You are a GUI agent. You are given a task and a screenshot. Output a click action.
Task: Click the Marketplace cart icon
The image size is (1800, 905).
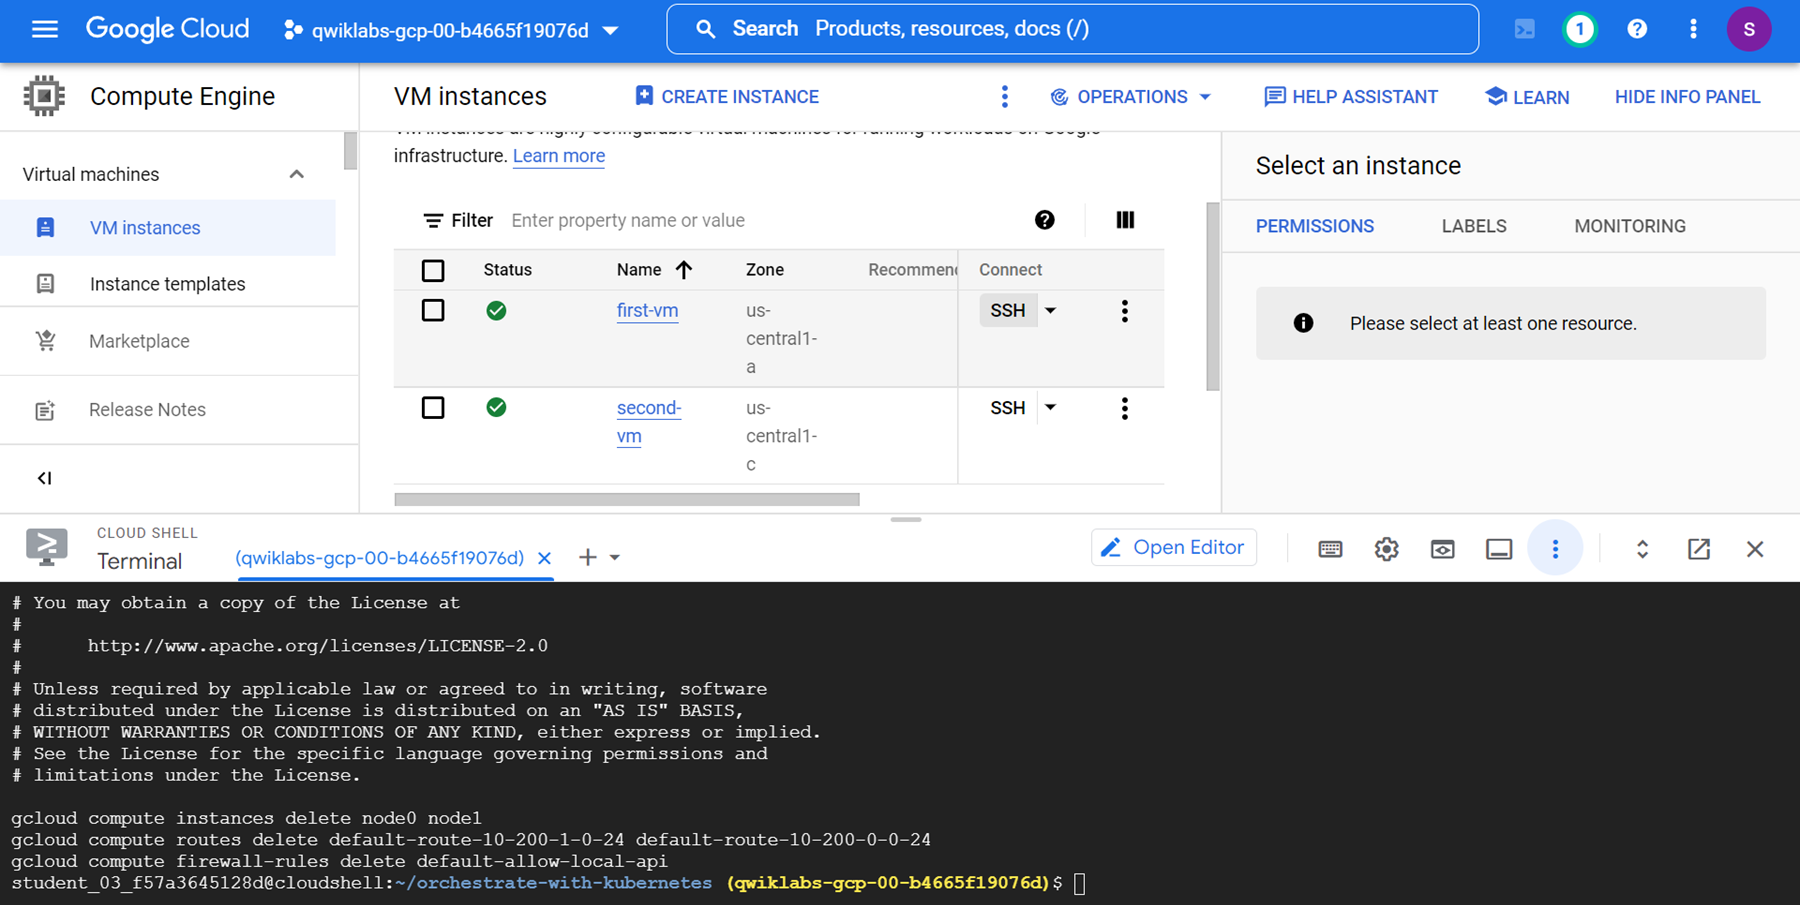(x=45, y=340)
